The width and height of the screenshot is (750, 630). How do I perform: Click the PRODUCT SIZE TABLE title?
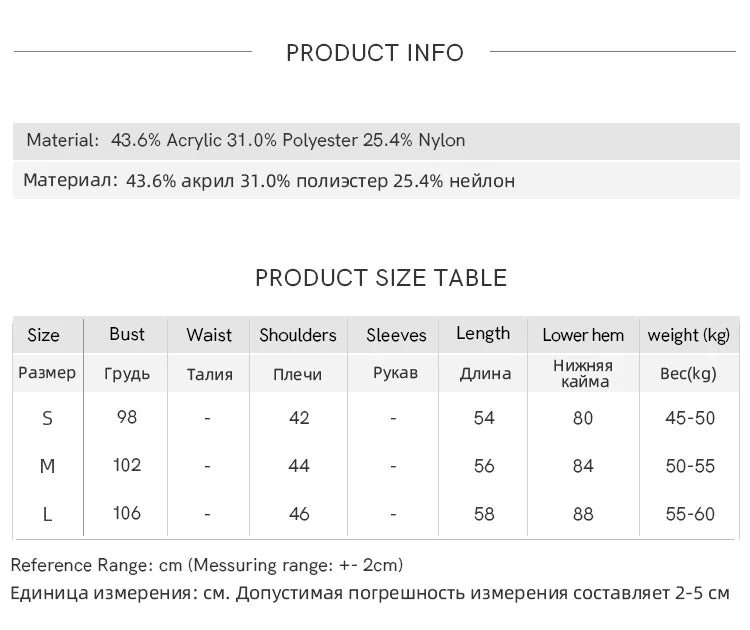pos(381,278)
